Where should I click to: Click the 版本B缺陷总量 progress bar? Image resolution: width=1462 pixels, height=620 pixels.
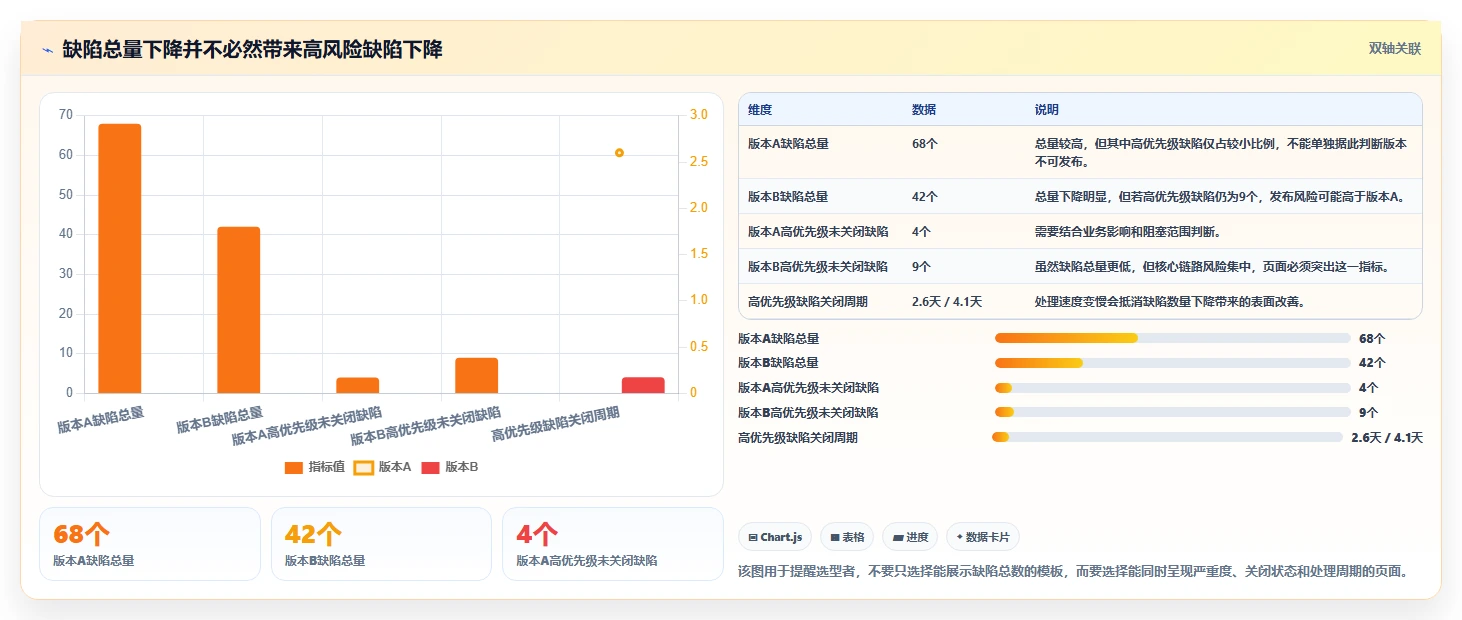[x=1172, y=362]
